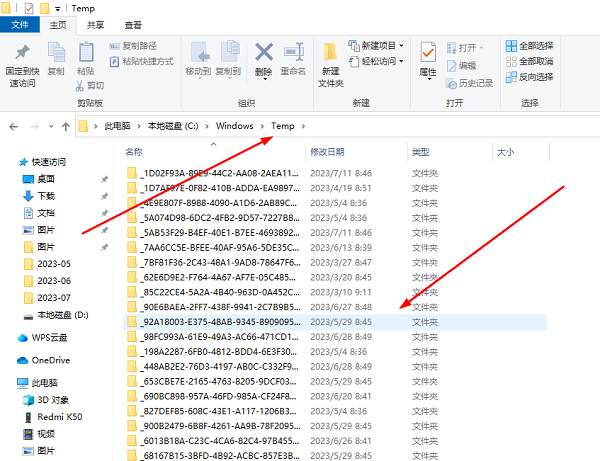Click the red X Delete (删除) icon

264,52
